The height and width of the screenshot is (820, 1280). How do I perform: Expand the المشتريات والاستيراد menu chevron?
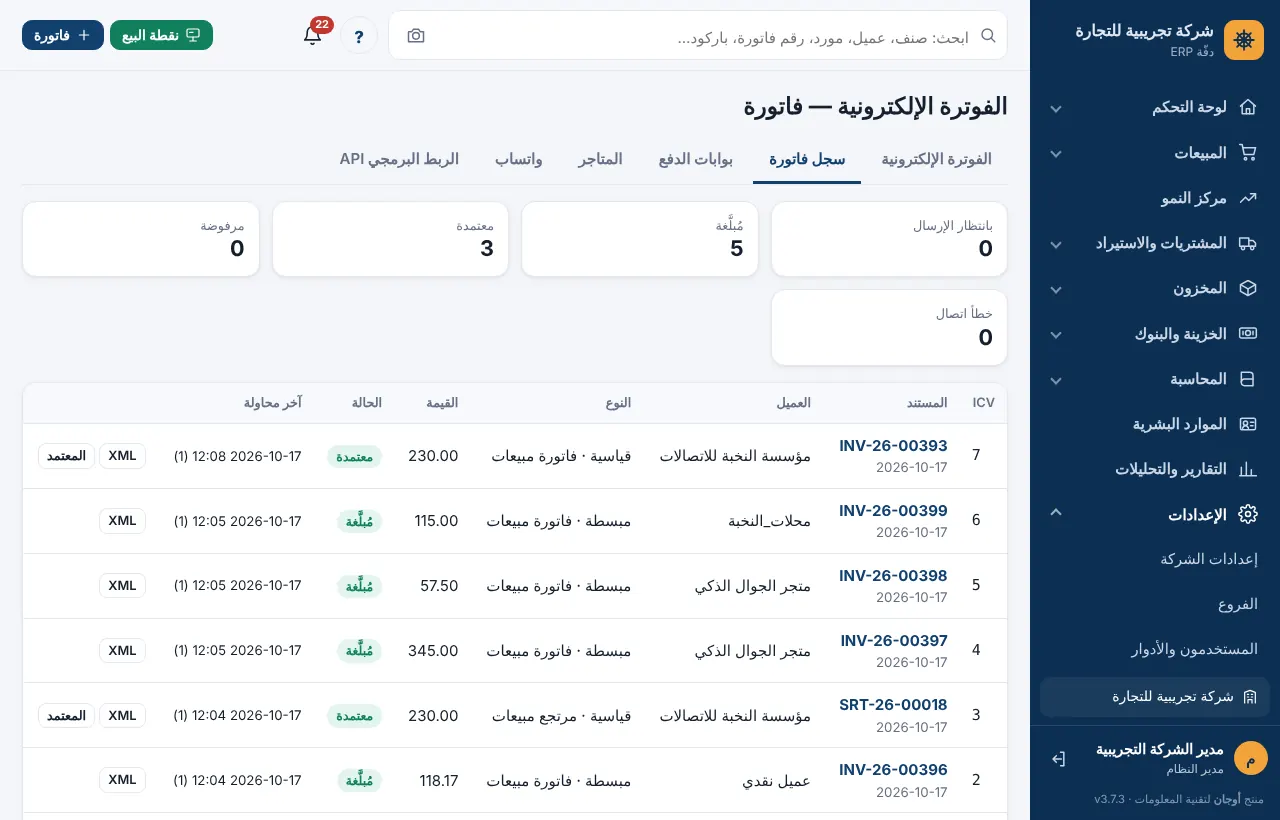click(1056, 244)
